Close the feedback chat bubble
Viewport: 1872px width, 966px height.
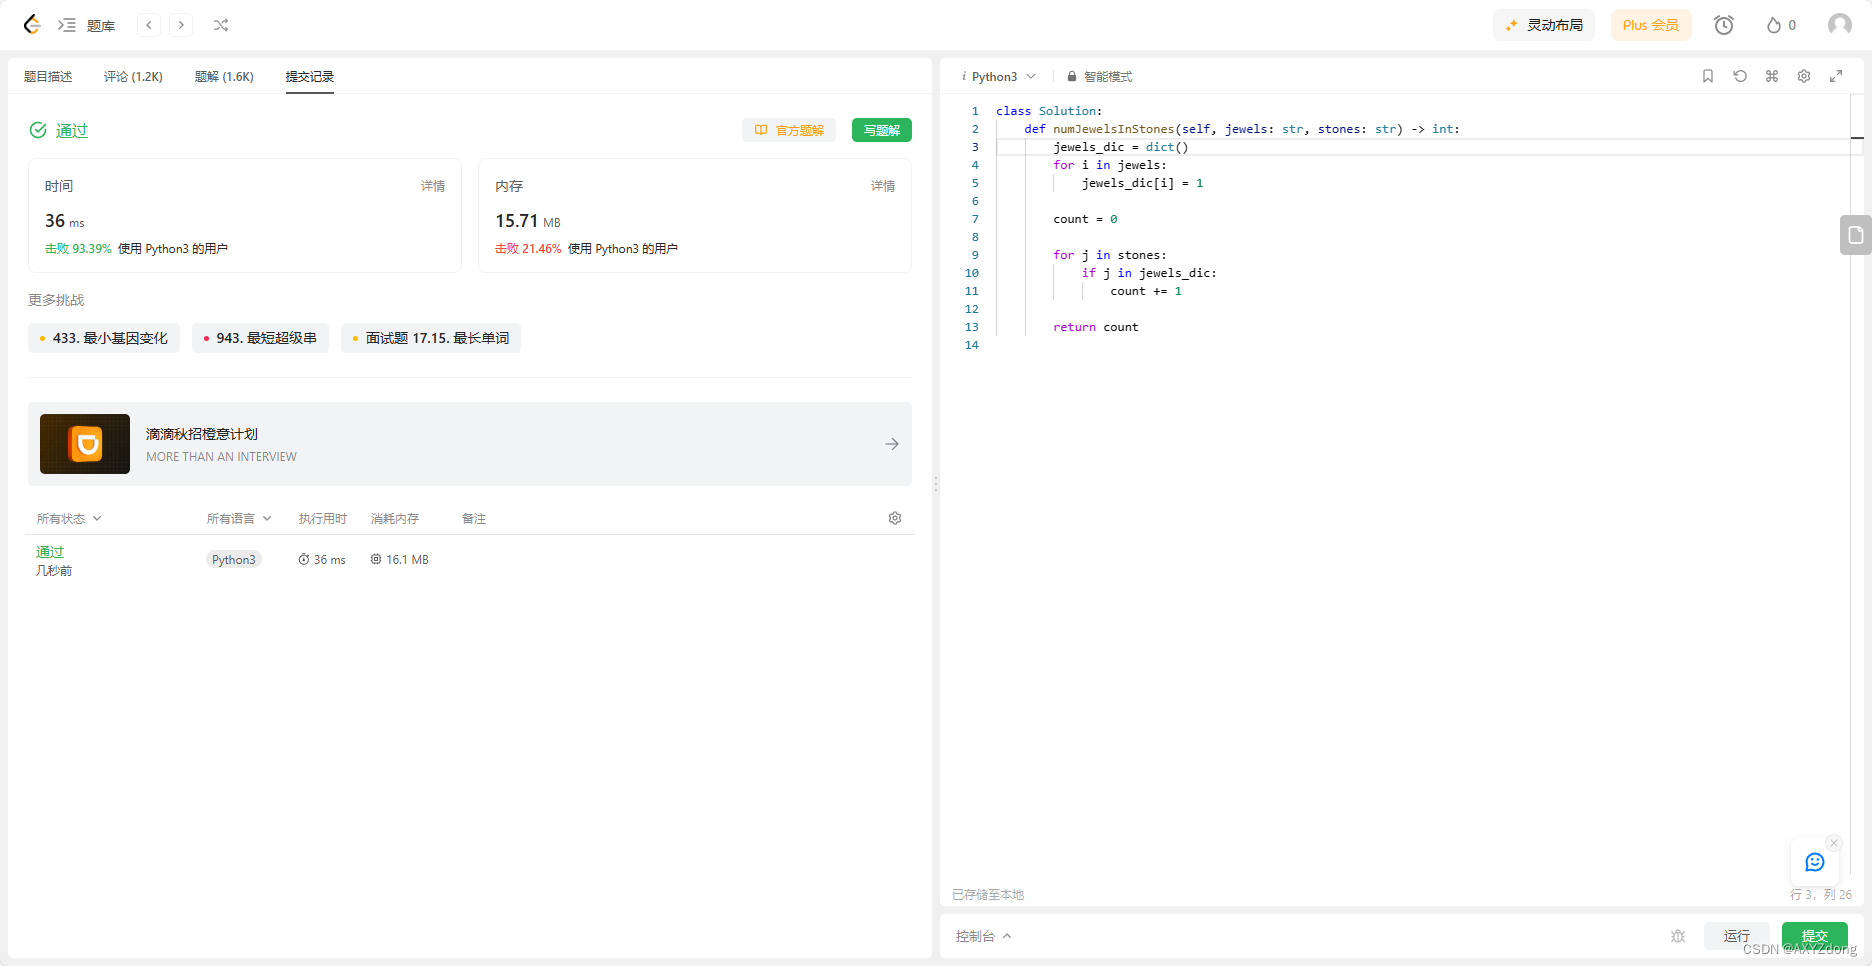tap(1834, 843)
